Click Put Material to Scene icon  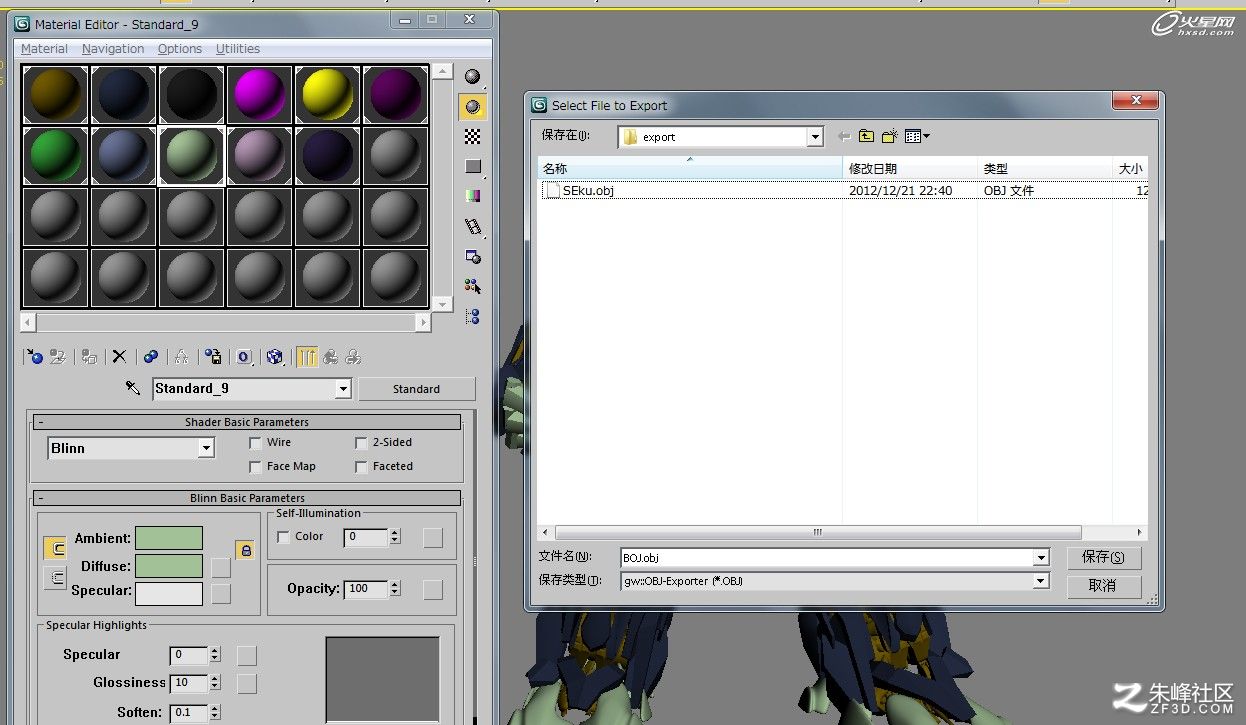coord(58,356)
